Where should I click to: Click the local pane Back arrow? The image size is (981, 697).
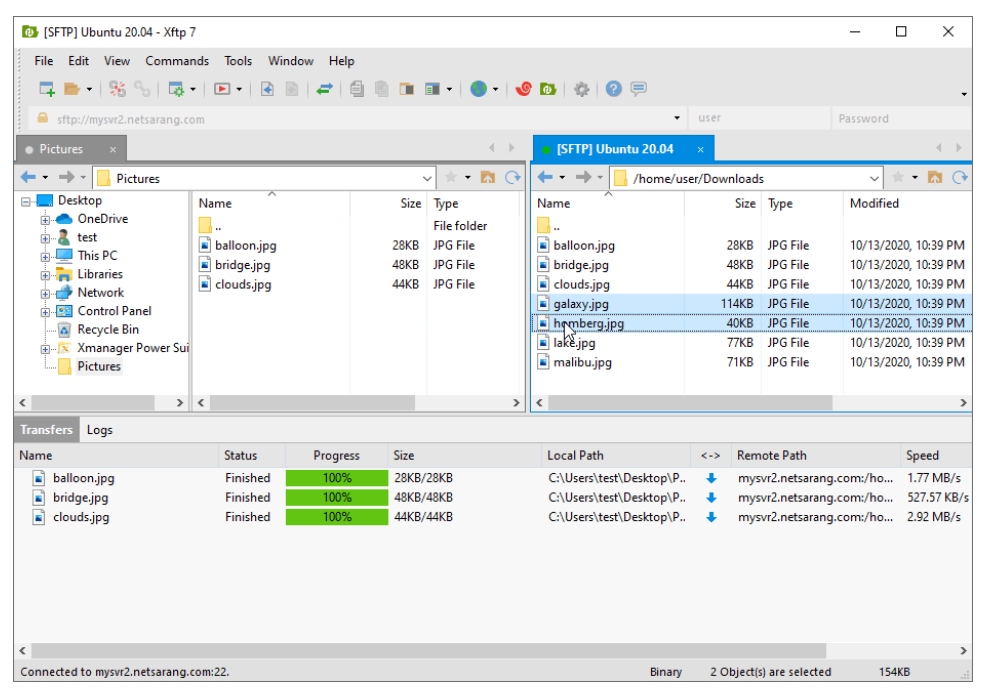point(28,178)
